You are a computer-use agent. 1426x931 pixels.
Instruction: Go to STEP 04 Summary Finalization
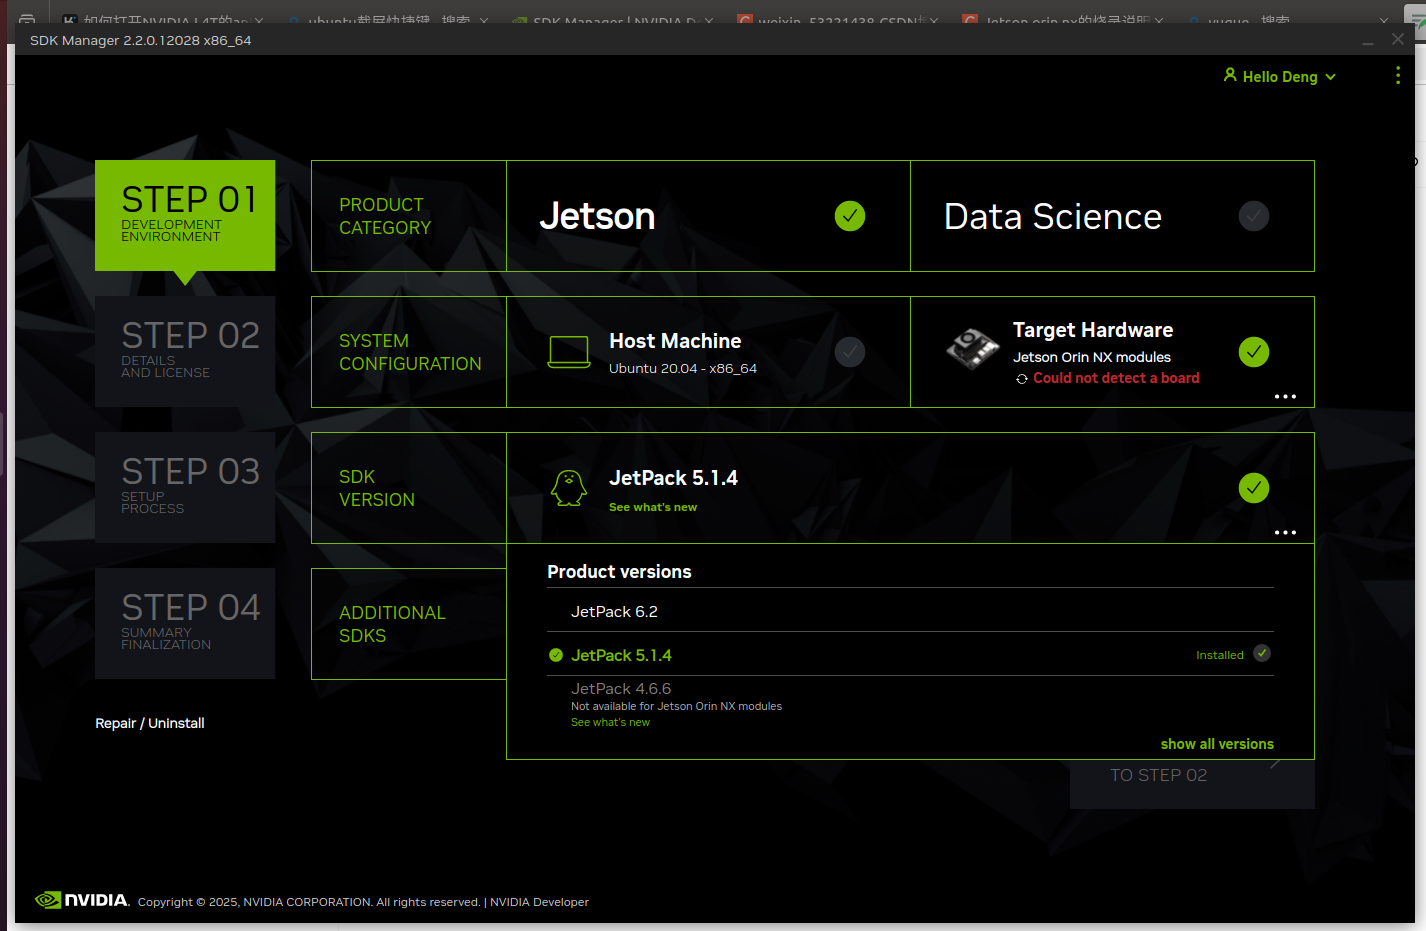coord(185,623)
